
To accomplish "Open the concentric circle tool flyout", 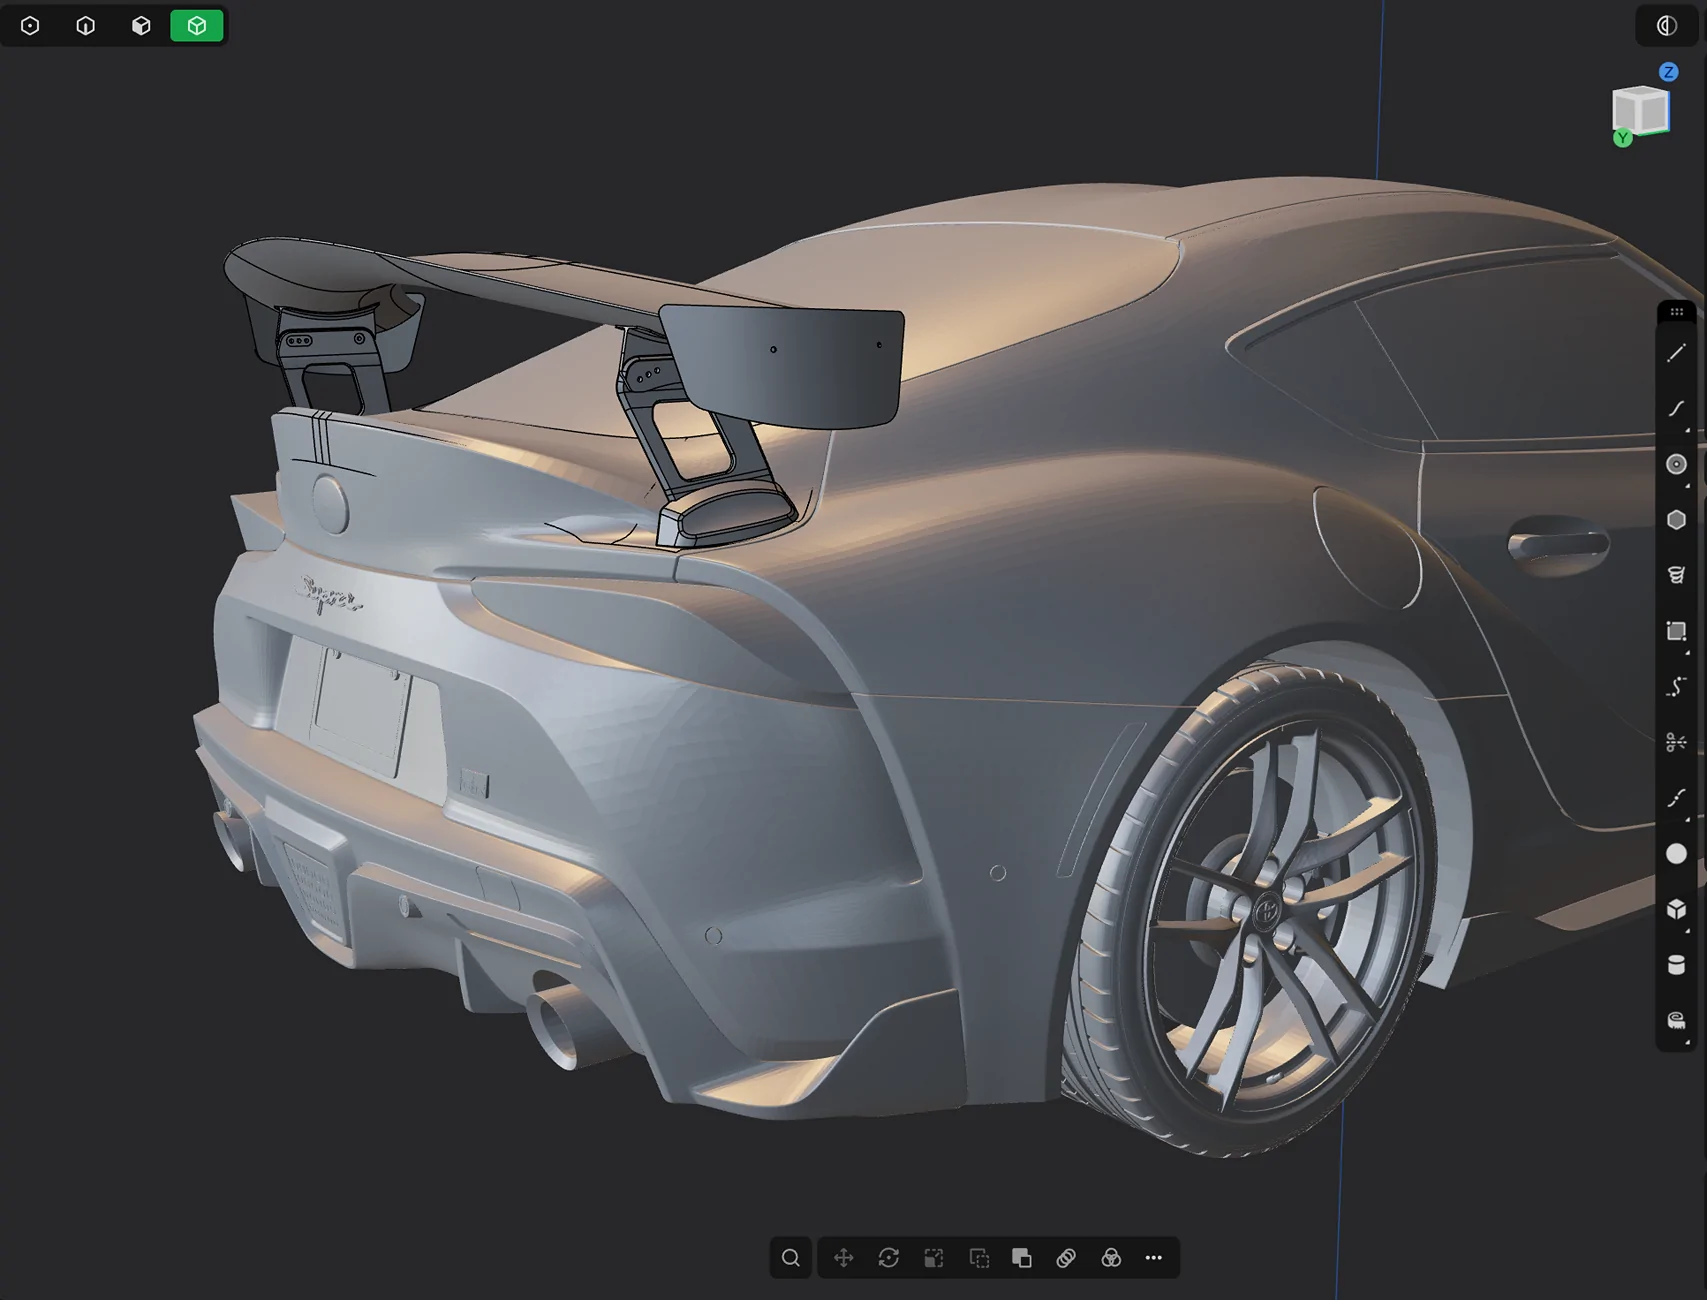I will point(1677,464).
